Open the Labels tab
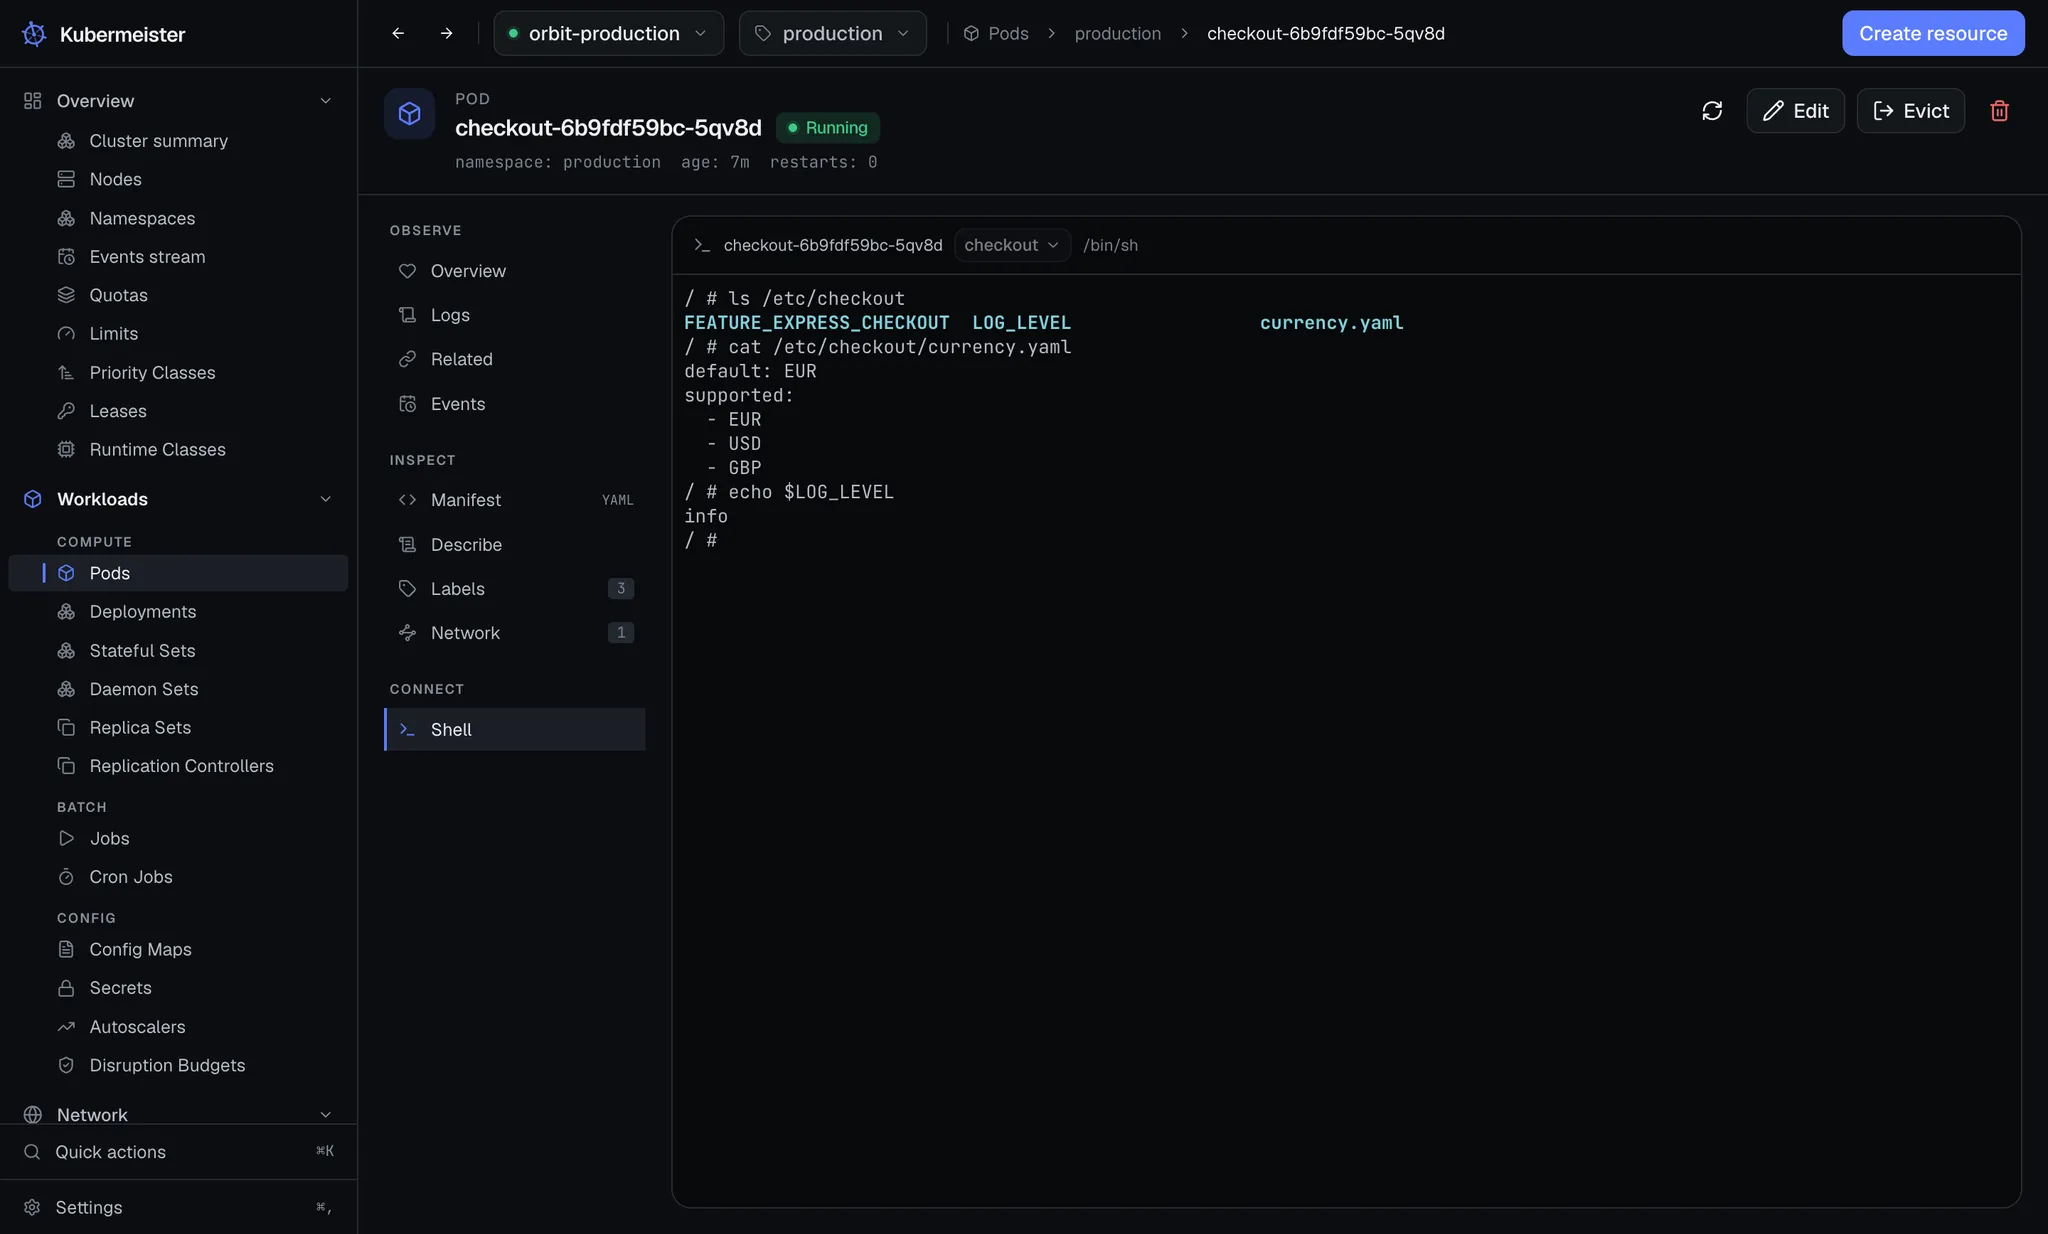Screen dimensions: 2048x1234 [514, 589]
